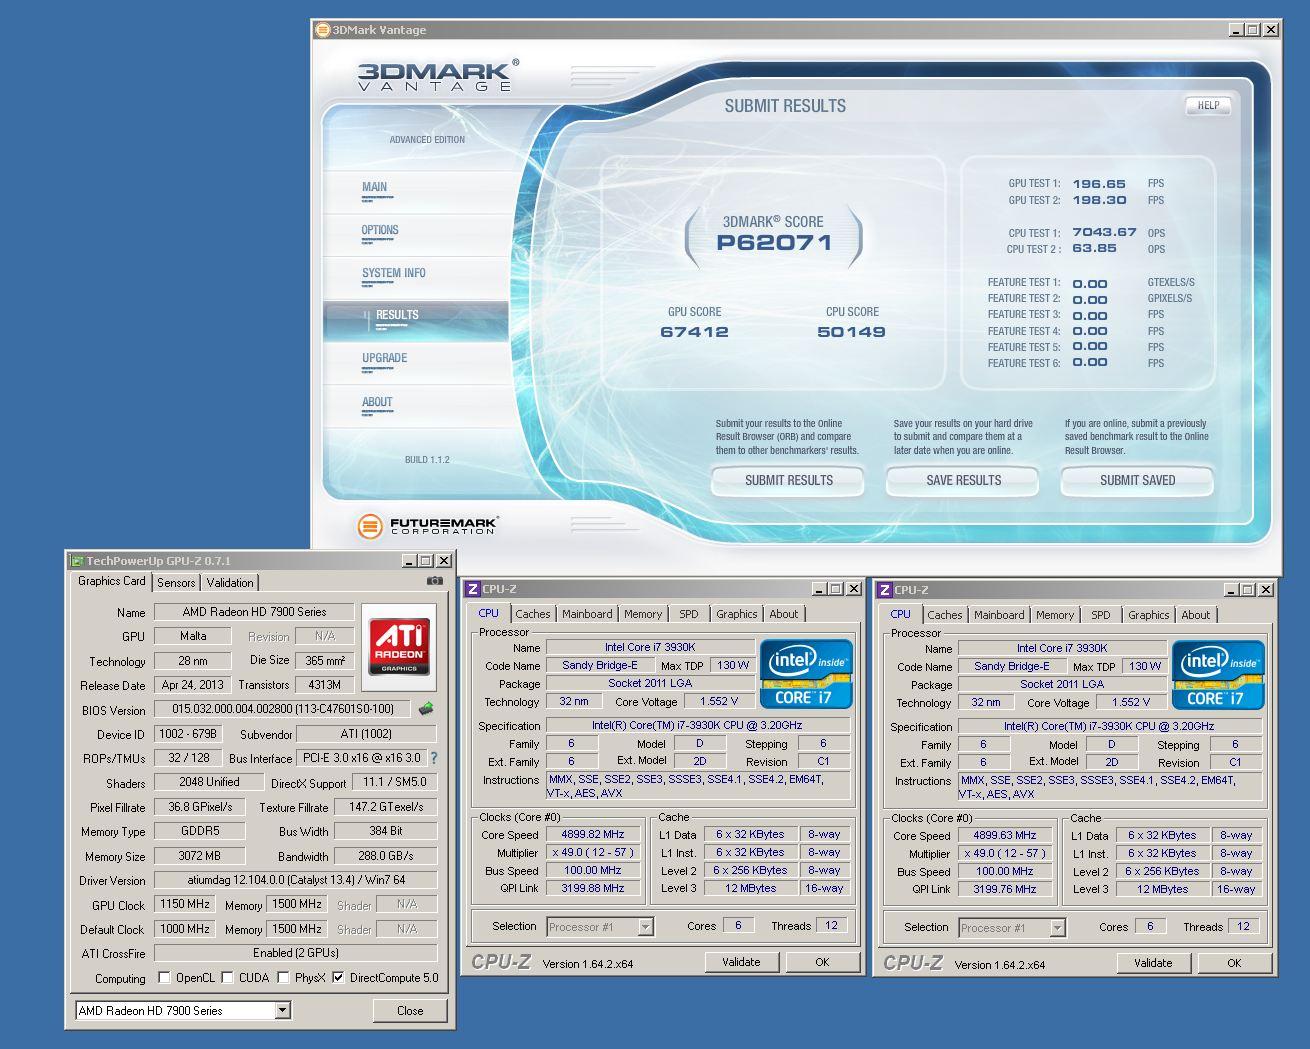This screenshot has height=1049, width=1310.
Task: Click Core Speed 4899.82 MHz in left CPU-Z
Action: (593, 834)
